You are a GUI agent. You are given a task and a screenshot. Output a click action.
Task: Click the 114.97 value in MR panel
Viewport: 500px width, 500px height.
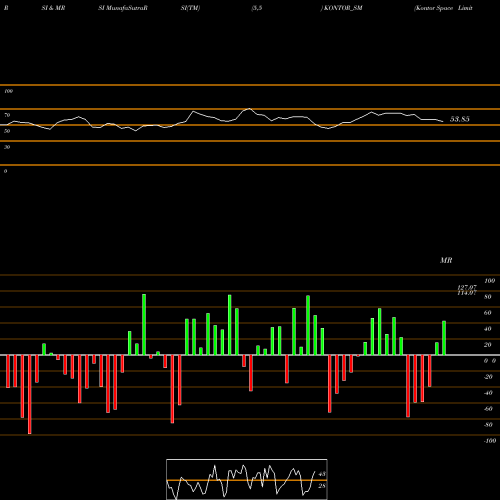(467, 293)
